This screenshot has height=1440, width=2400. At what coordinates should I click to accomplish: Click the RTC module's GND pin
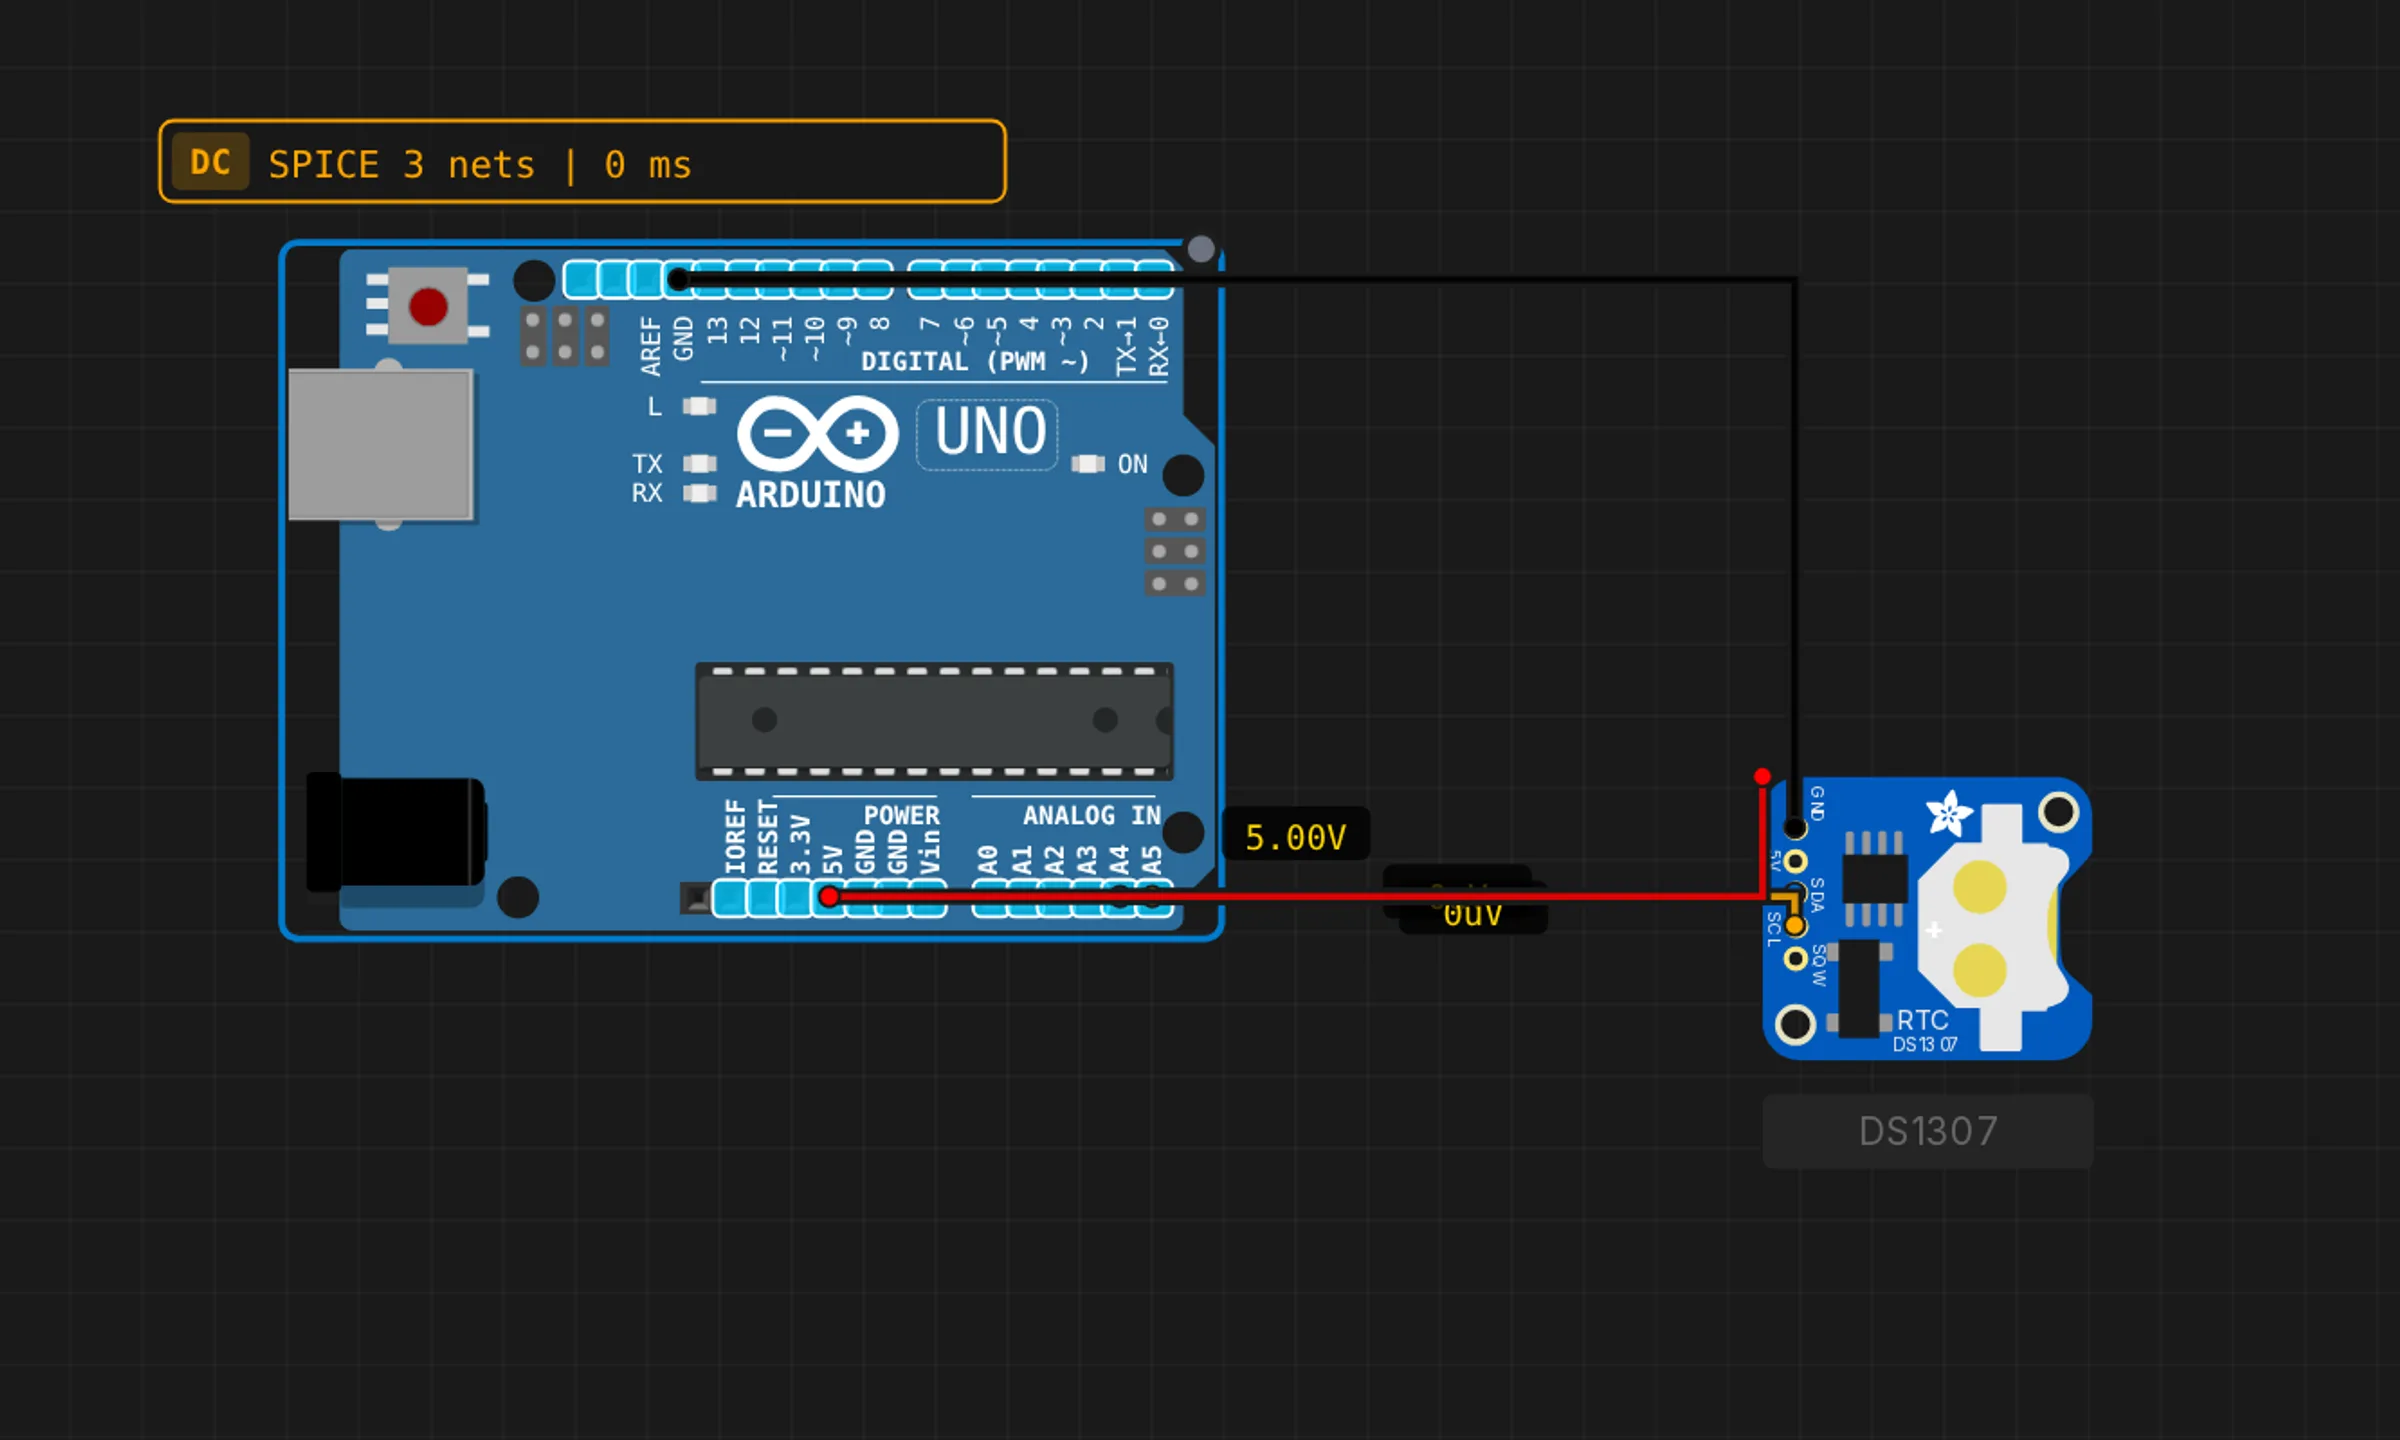coord(1795,828)
